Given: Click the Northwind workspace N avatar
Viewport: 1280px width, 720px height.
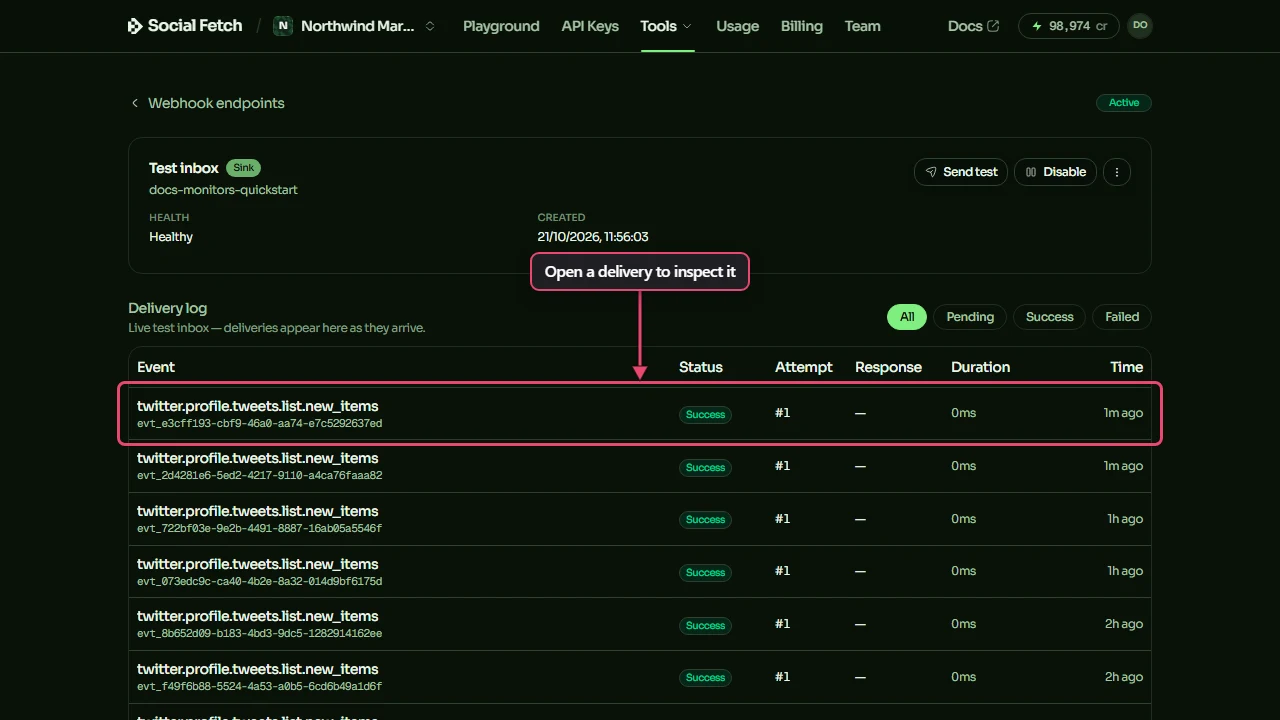Looking at the screenshot, I should pos(283,26).
